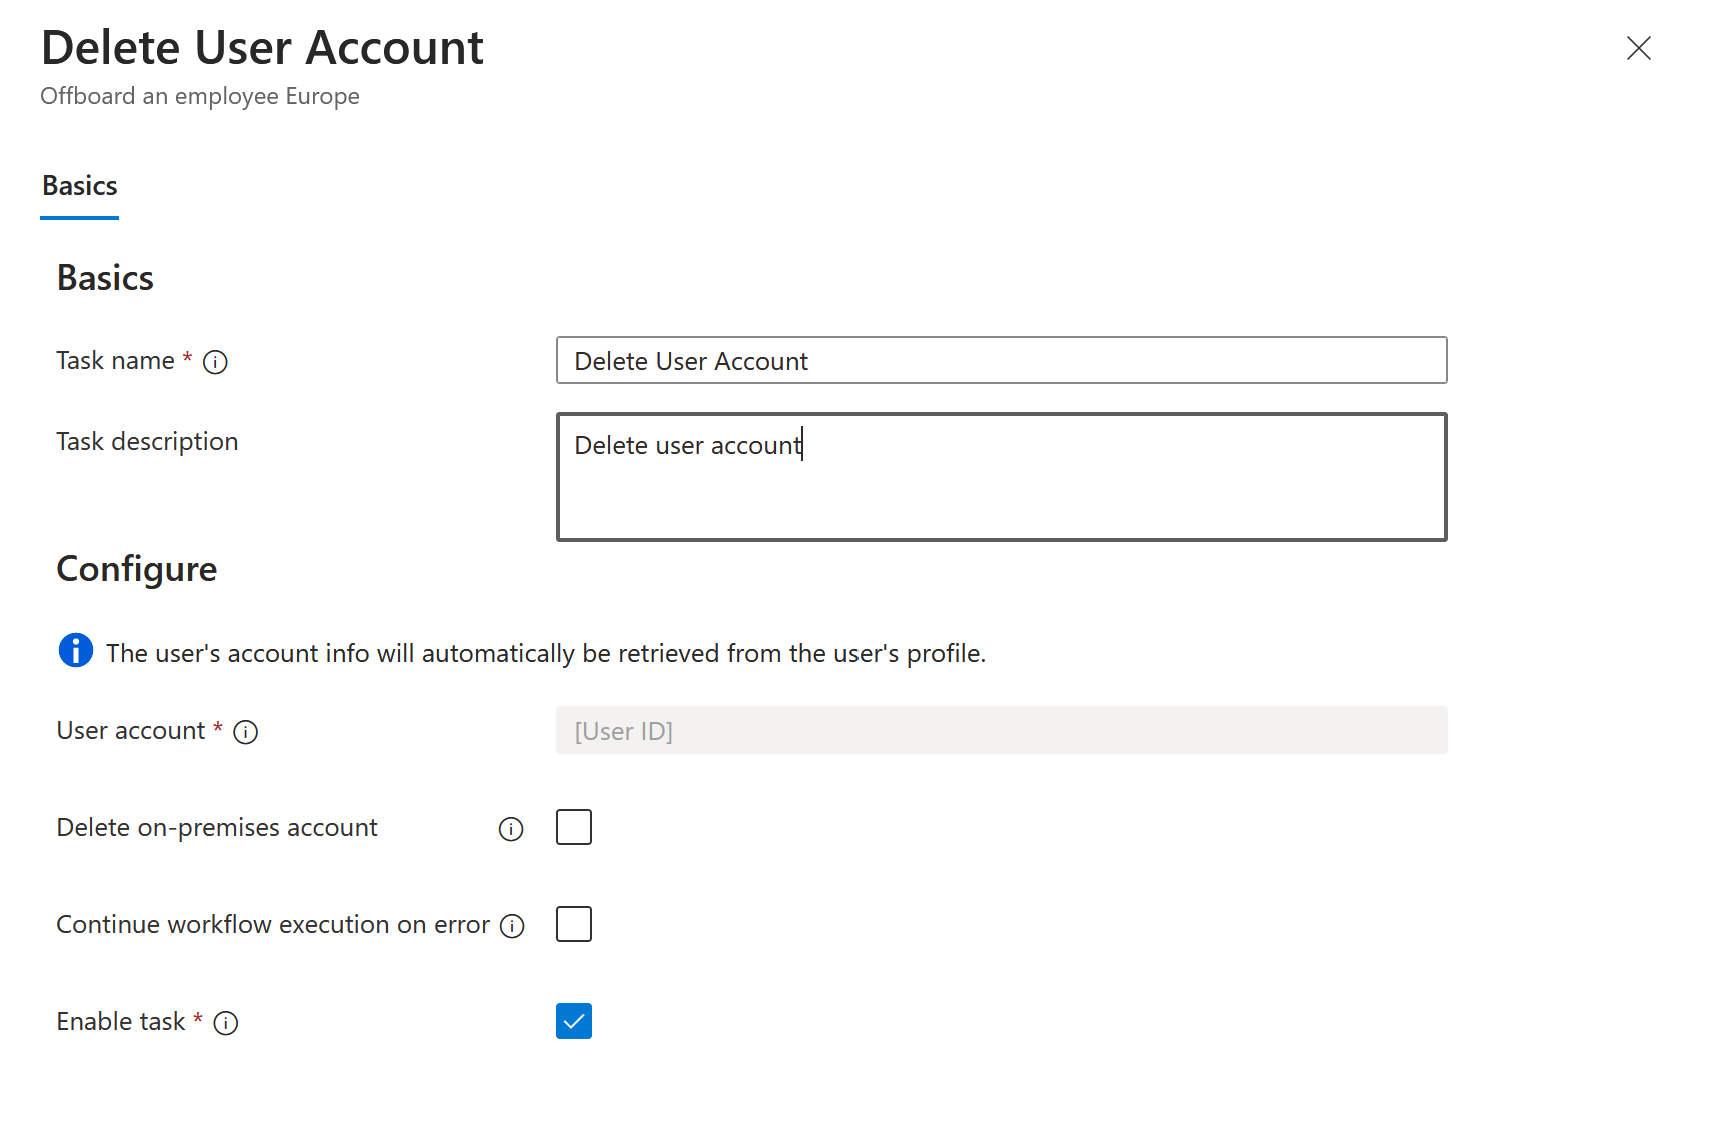The width and height of the screenshot is (1710, 1126).
Task: Click the disabled User ID field
Action: pos(1001,730)
